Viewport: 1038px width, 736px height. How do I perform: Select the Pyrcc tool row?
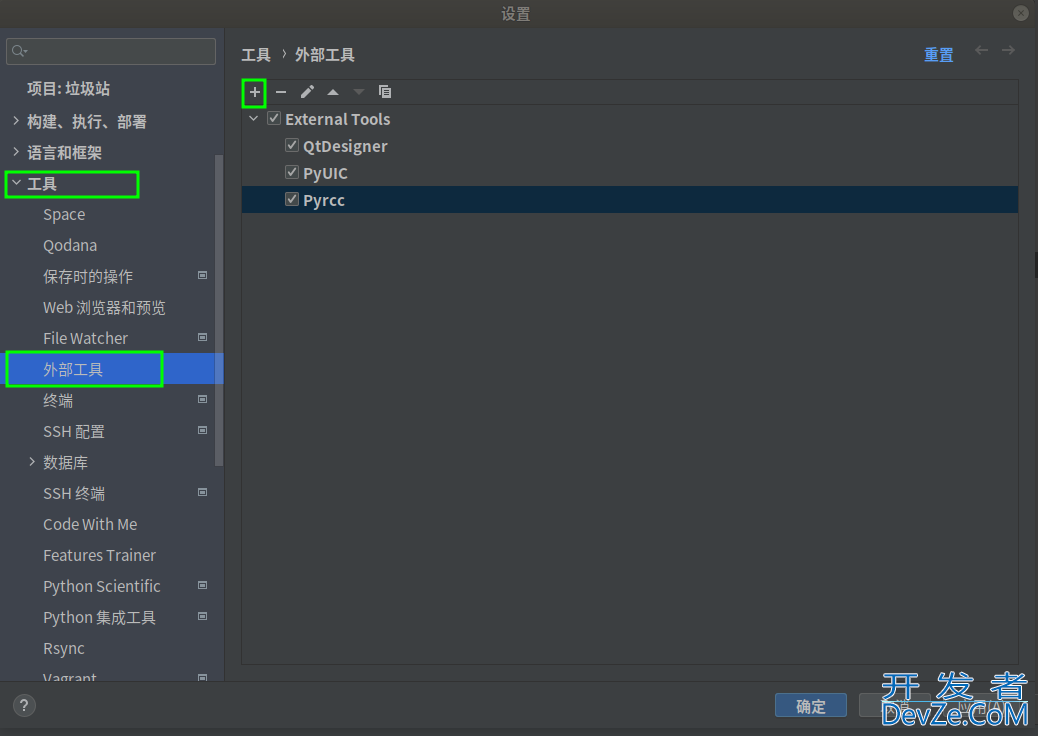coord(630,200)
